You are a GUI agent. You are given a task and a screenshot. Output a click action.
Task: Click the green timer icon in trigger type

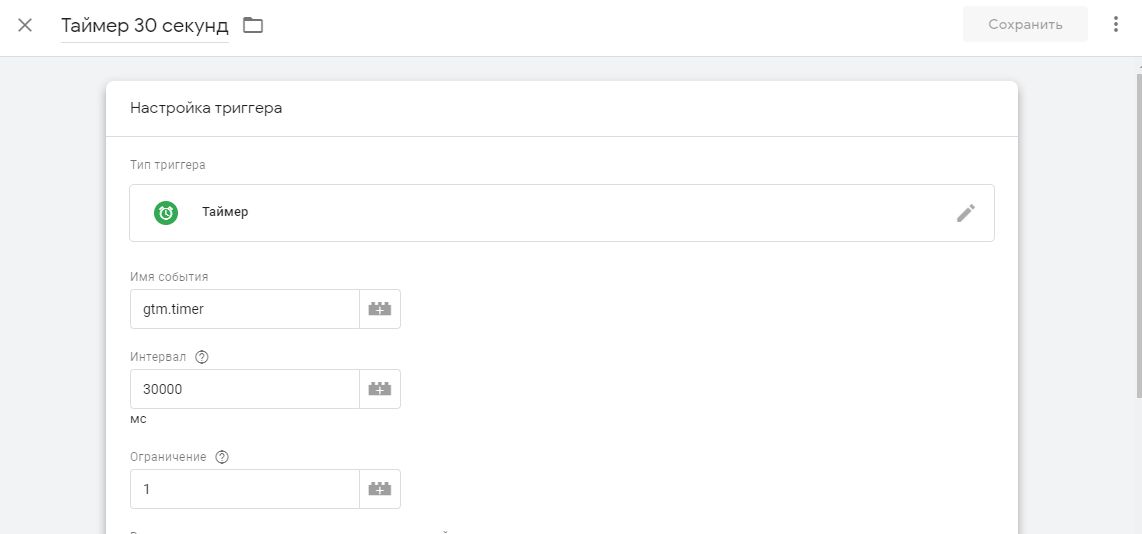pos(166,212)
